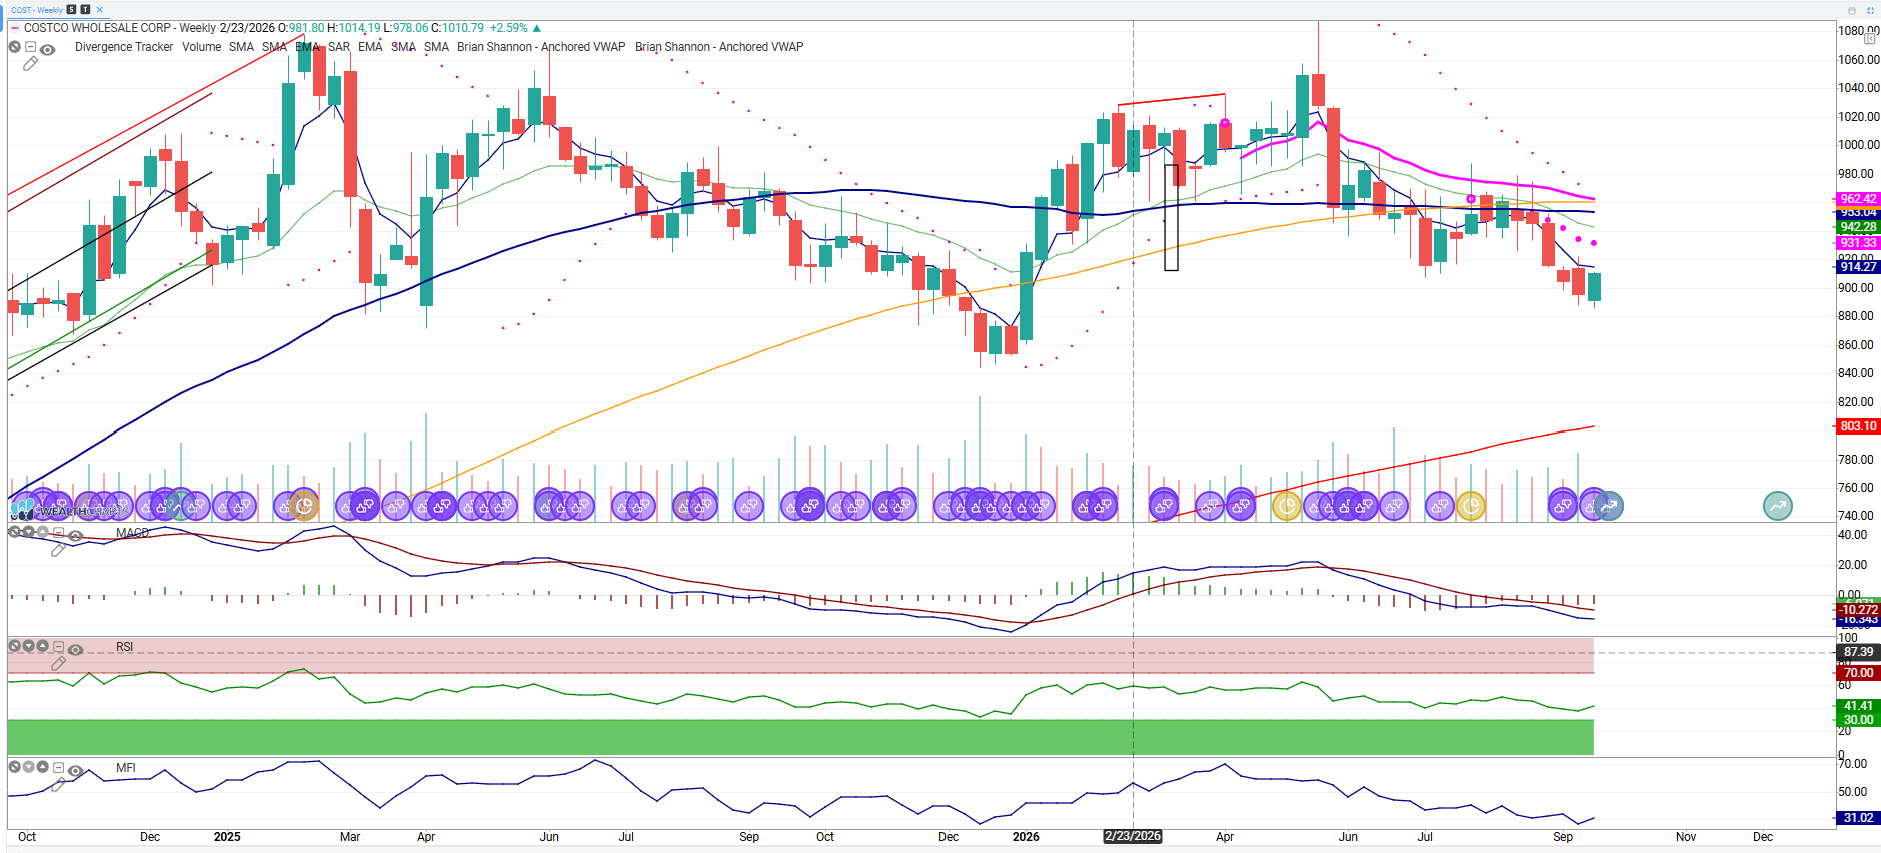The width and height of the screenshot is (1881, 853).
Task: Toggle MFI indicator visibility eye
Action: (75, 771)
